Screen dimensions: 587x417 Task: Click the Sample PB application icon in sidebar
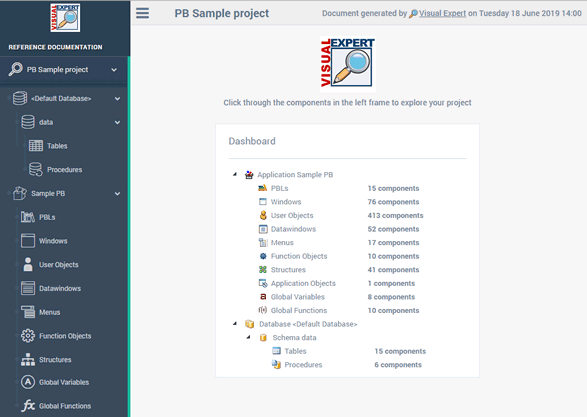click(x=20, y=193)
